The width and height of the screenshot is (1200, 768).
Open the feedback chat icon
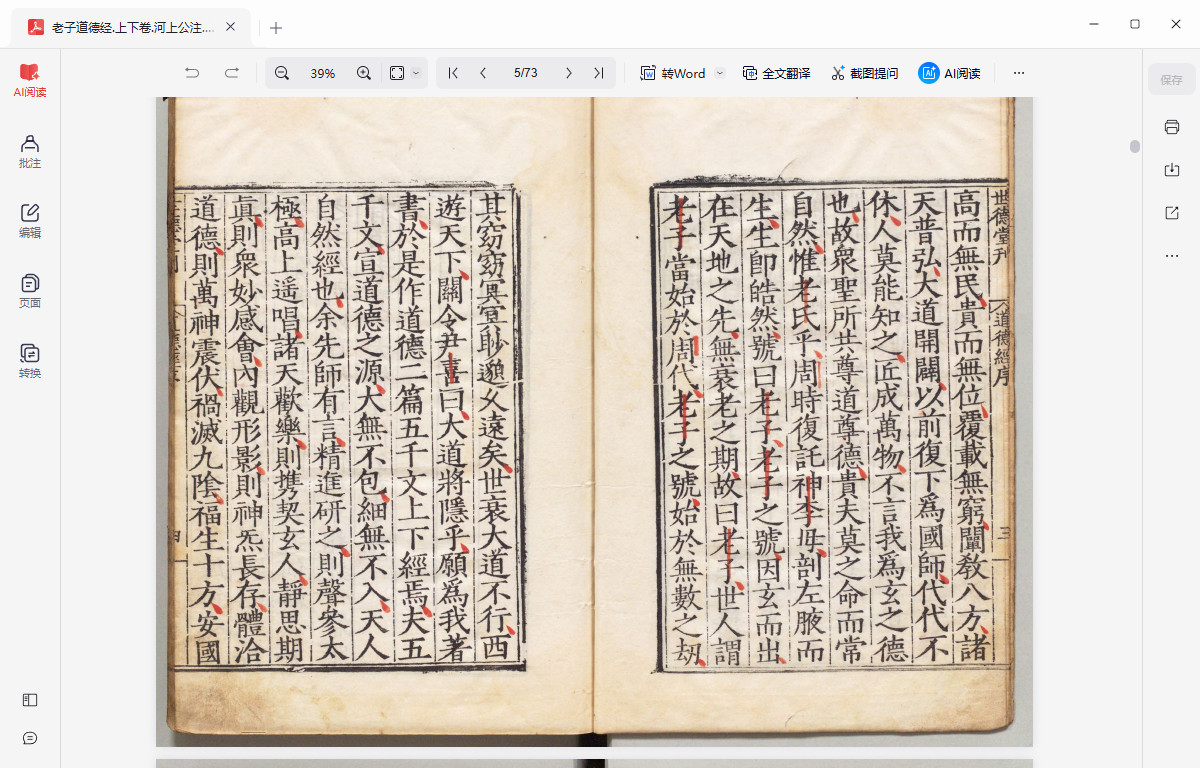pyautogui.click(x=30, y=738)
